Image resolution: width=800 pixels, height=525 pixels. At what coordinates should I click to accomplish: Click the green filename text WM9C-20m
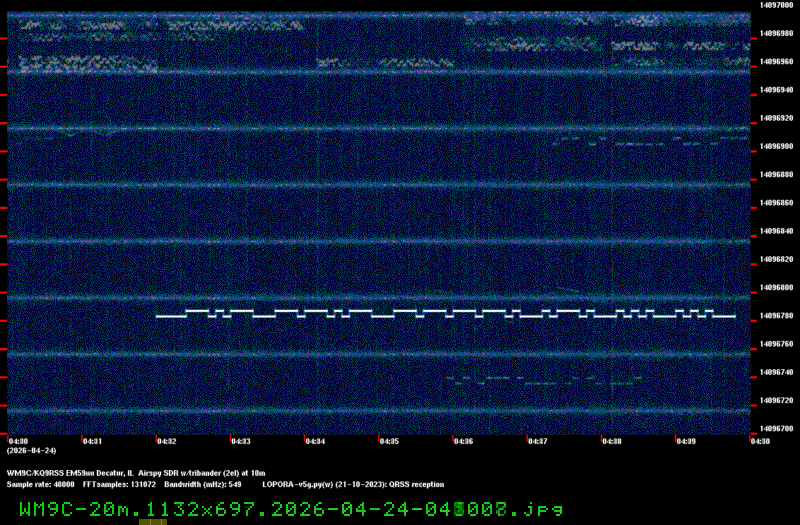point(78,508)
